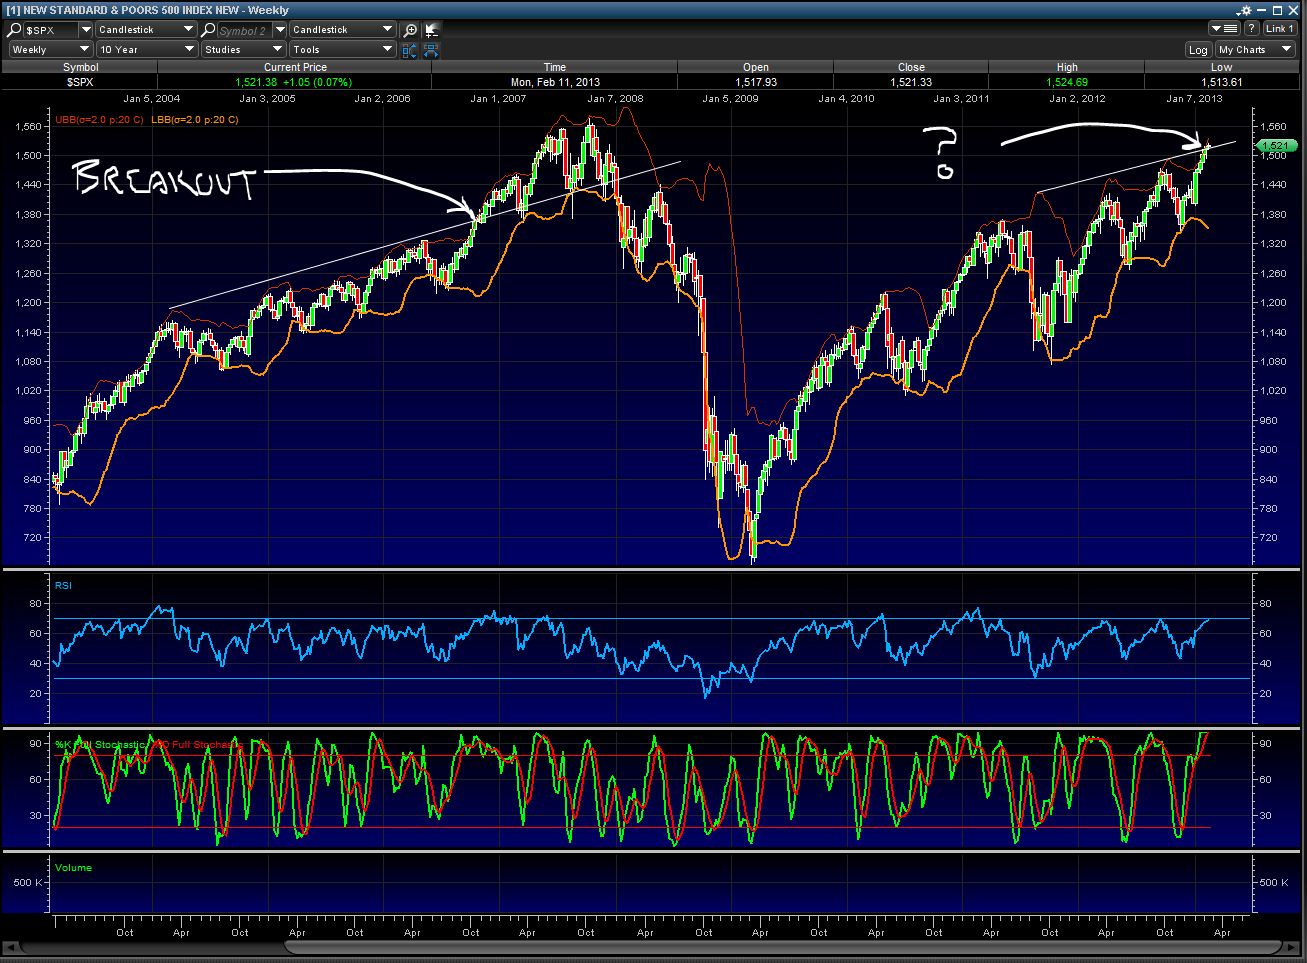Toggle the Log scale button
This screenshot has width=1307, height=963.
pos(1198,49)
